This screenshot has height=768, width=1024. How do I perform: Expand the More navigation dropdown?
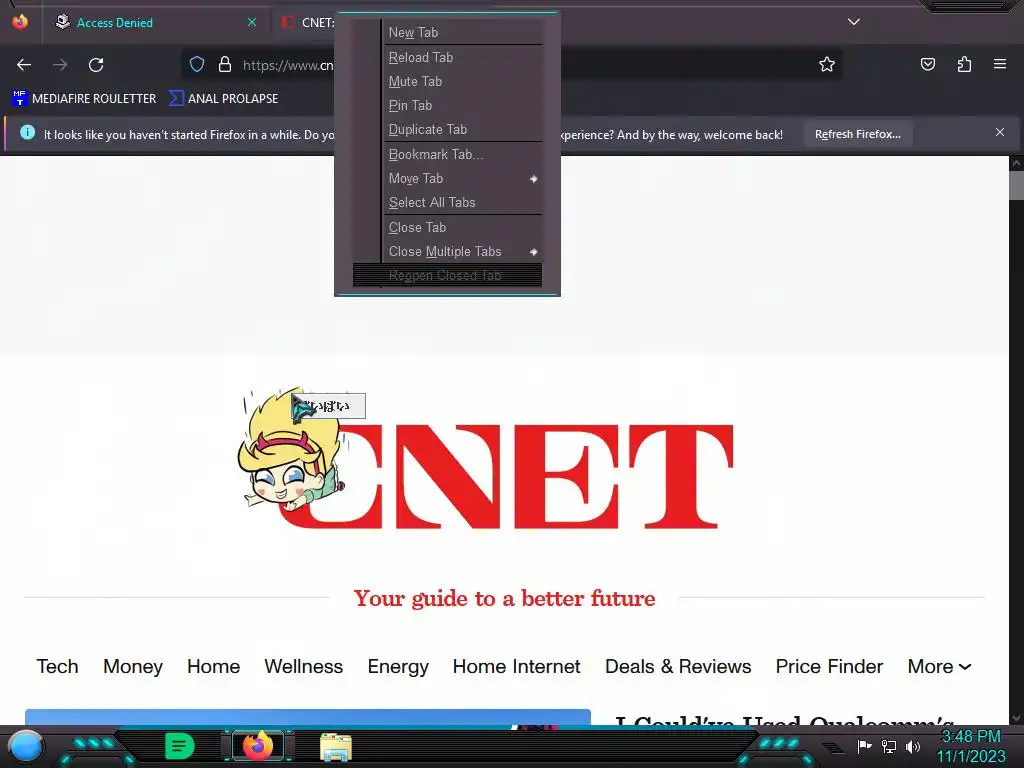coord(939,666)
